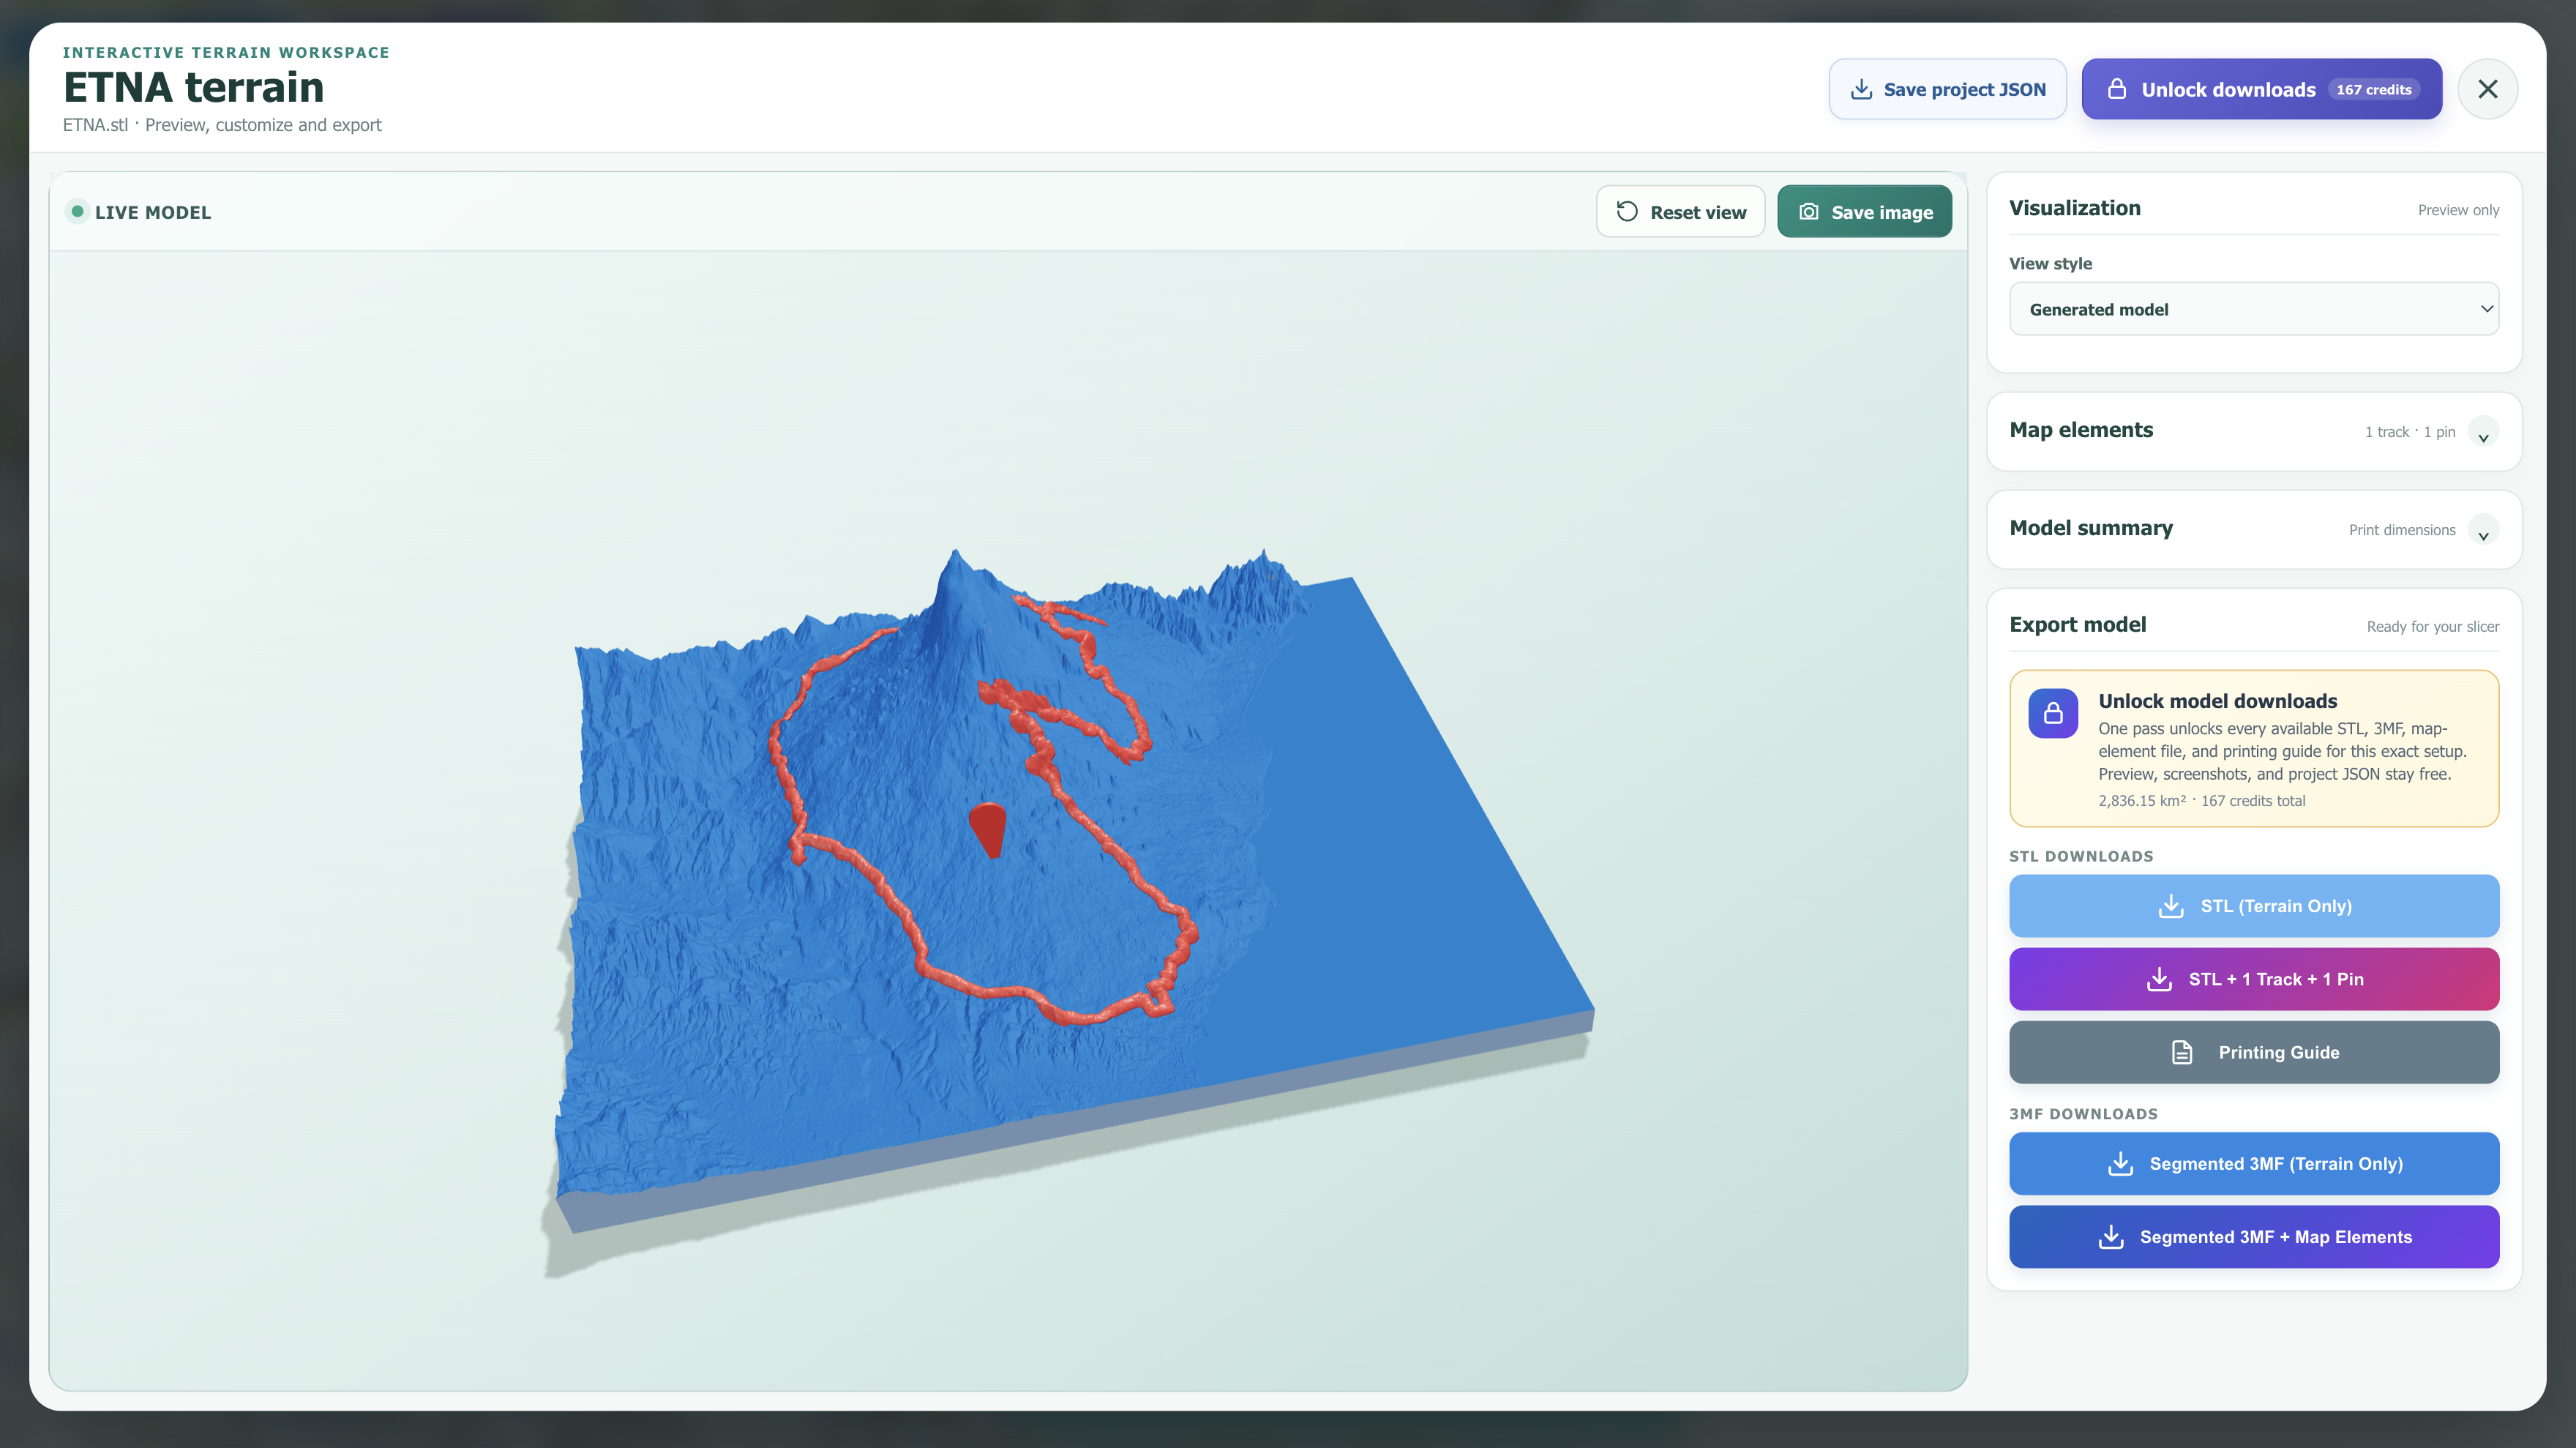Image resolution: width=2576 pixels, height=1448 pixels.
Task: Expand the Map elements section
Action: (2483, 432)
